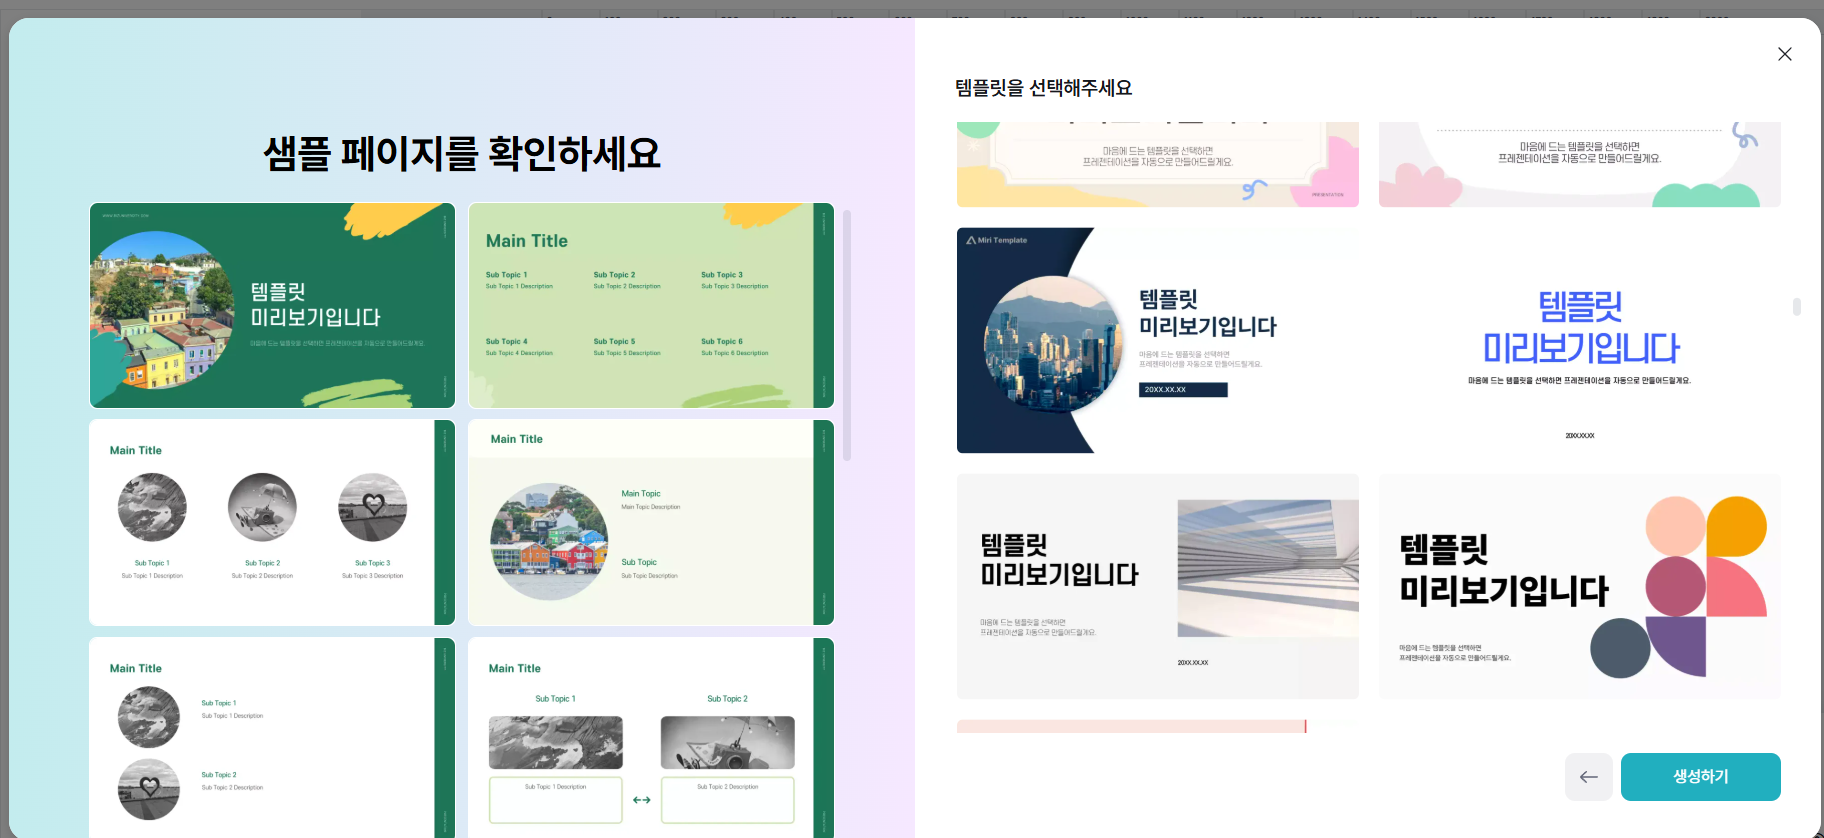The image size is (1824, 838).
Task: Click the 템플릿을 선택해주세요 heading
Action: 1044,88
